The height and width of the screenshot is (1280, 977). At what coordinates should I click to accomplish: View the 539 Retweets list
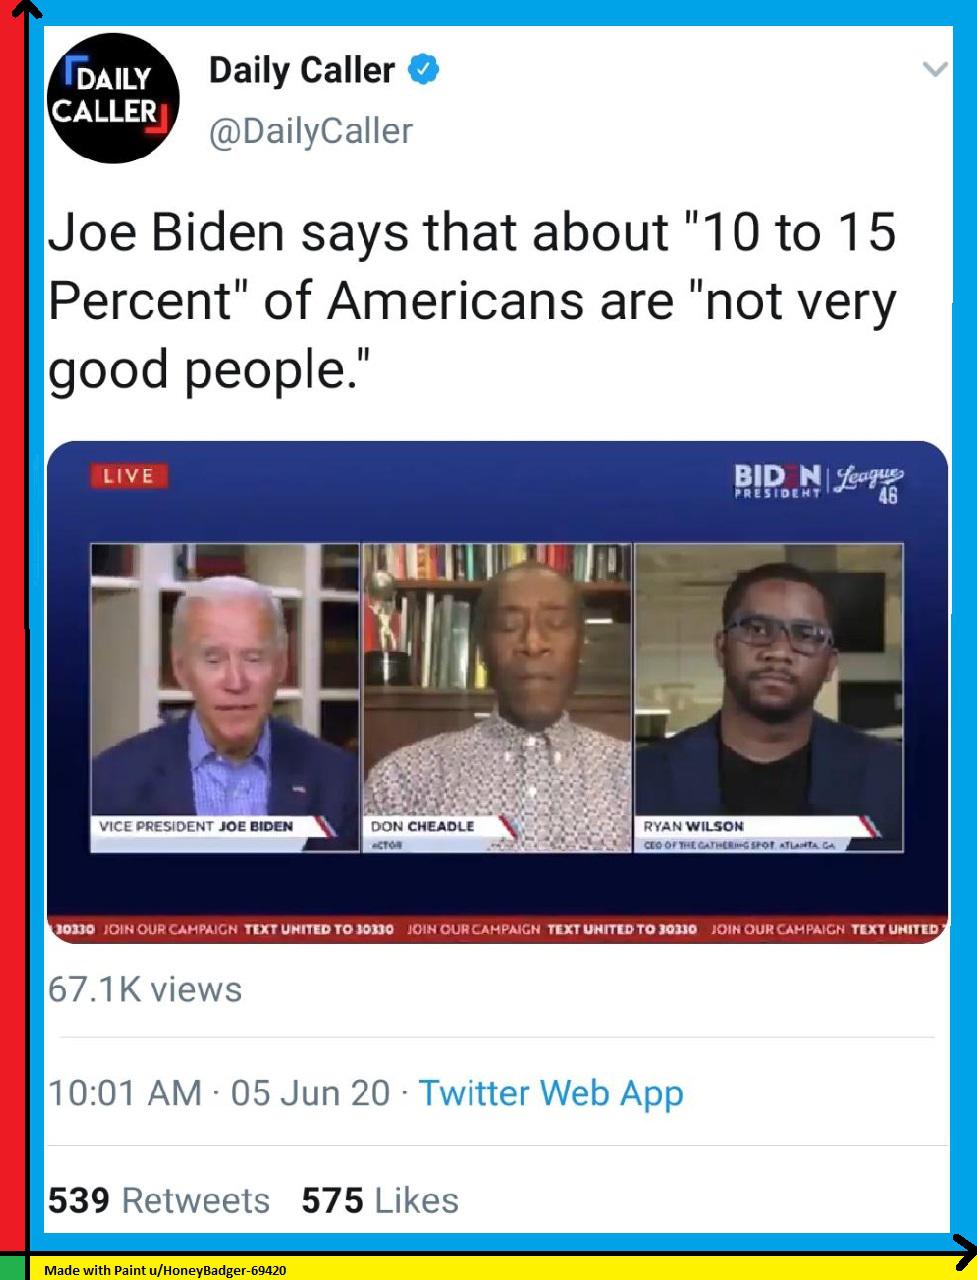pyautogui.click(x=159, y=1200)
